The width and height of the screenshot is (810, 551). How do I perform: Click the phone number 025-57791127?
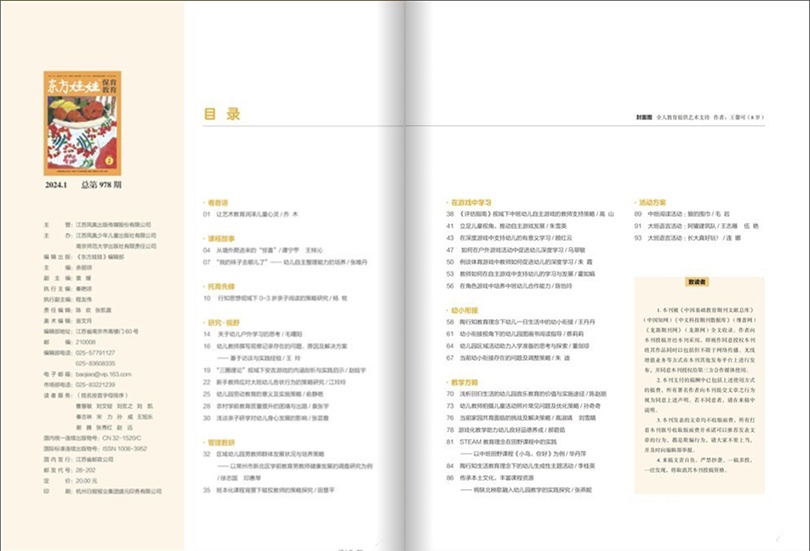pyautogui.click(x=95, y=353)
